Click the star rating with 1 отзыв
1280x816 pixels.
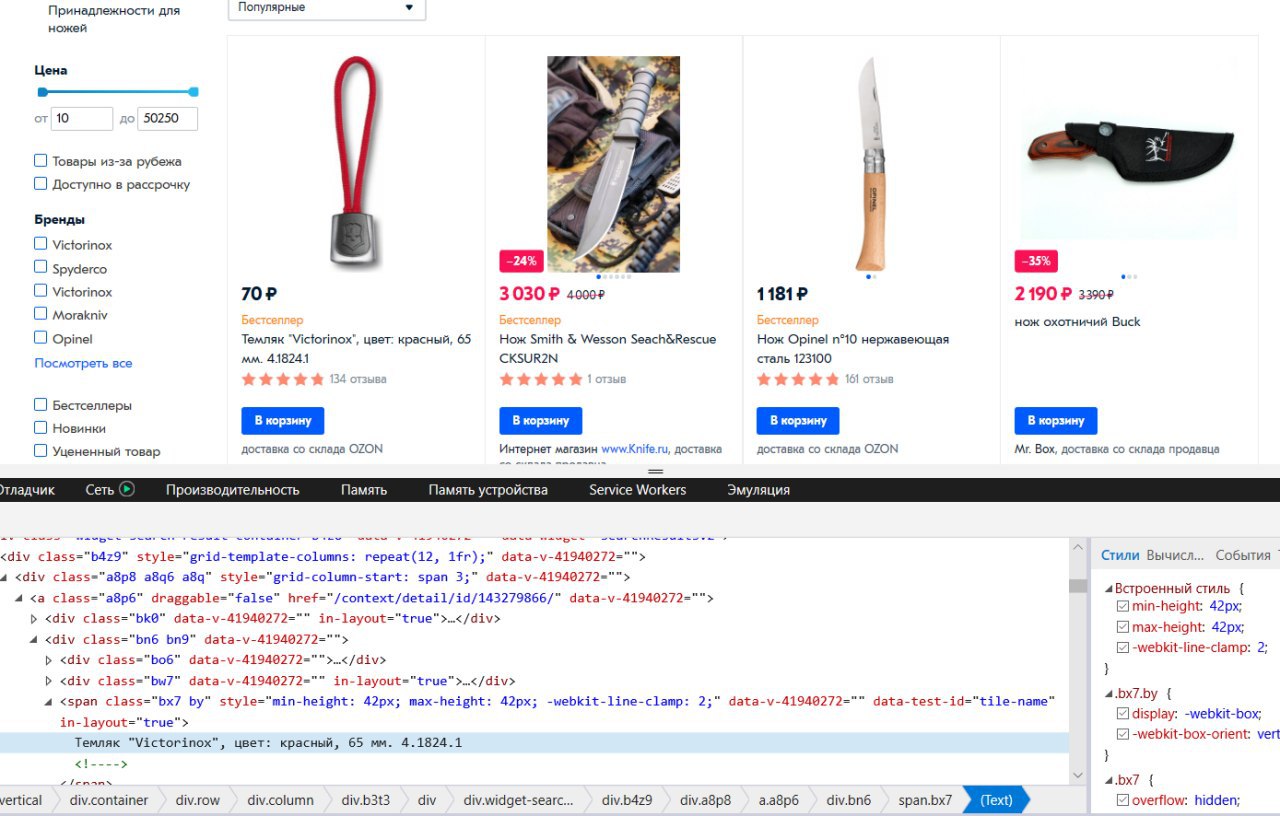point(541,379)
